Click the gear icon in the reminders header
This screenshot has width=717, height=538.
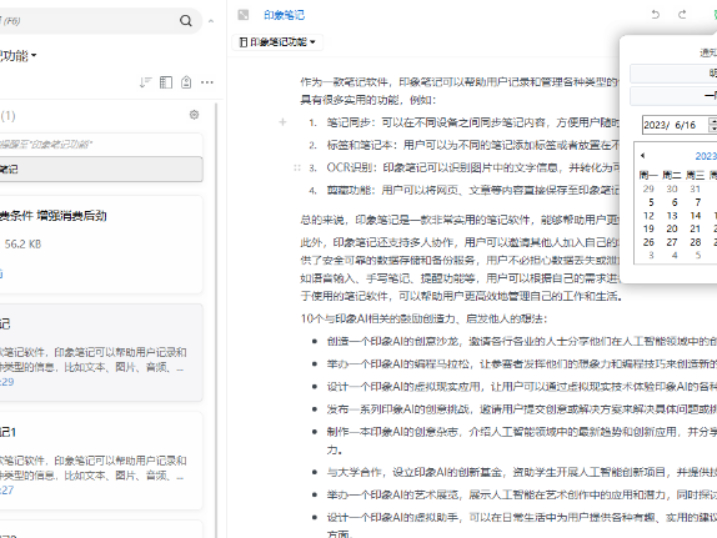tap(194, 115)
